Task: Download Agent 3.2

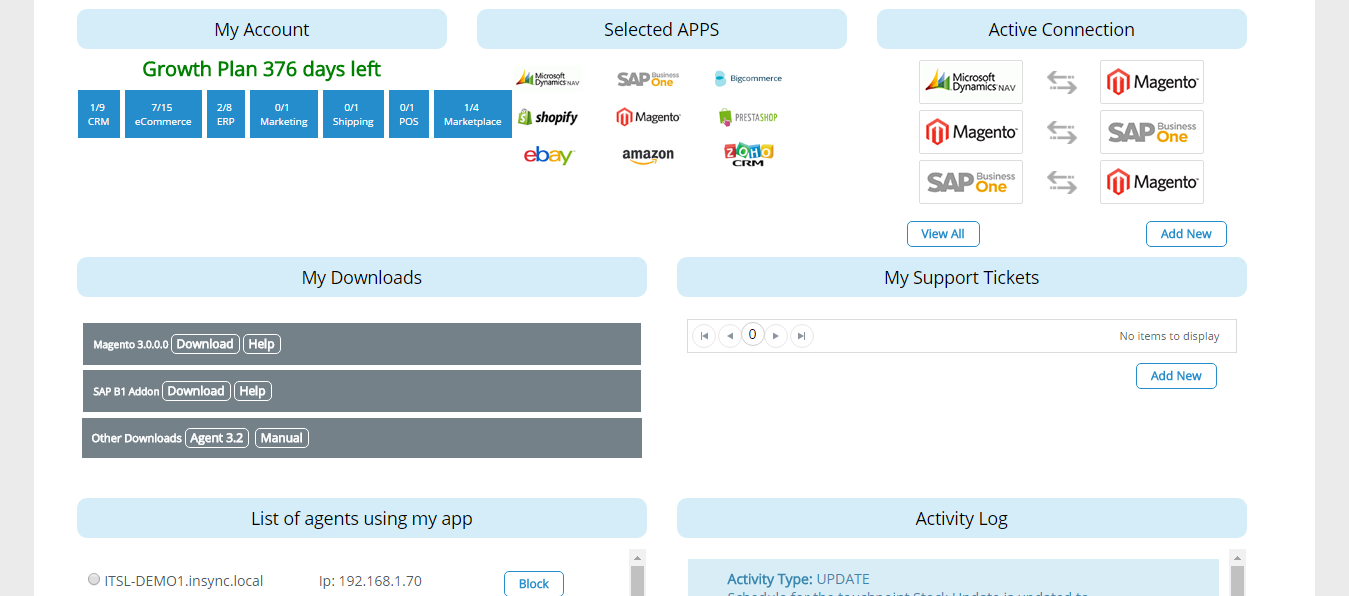Action: (x=217, y=438)
